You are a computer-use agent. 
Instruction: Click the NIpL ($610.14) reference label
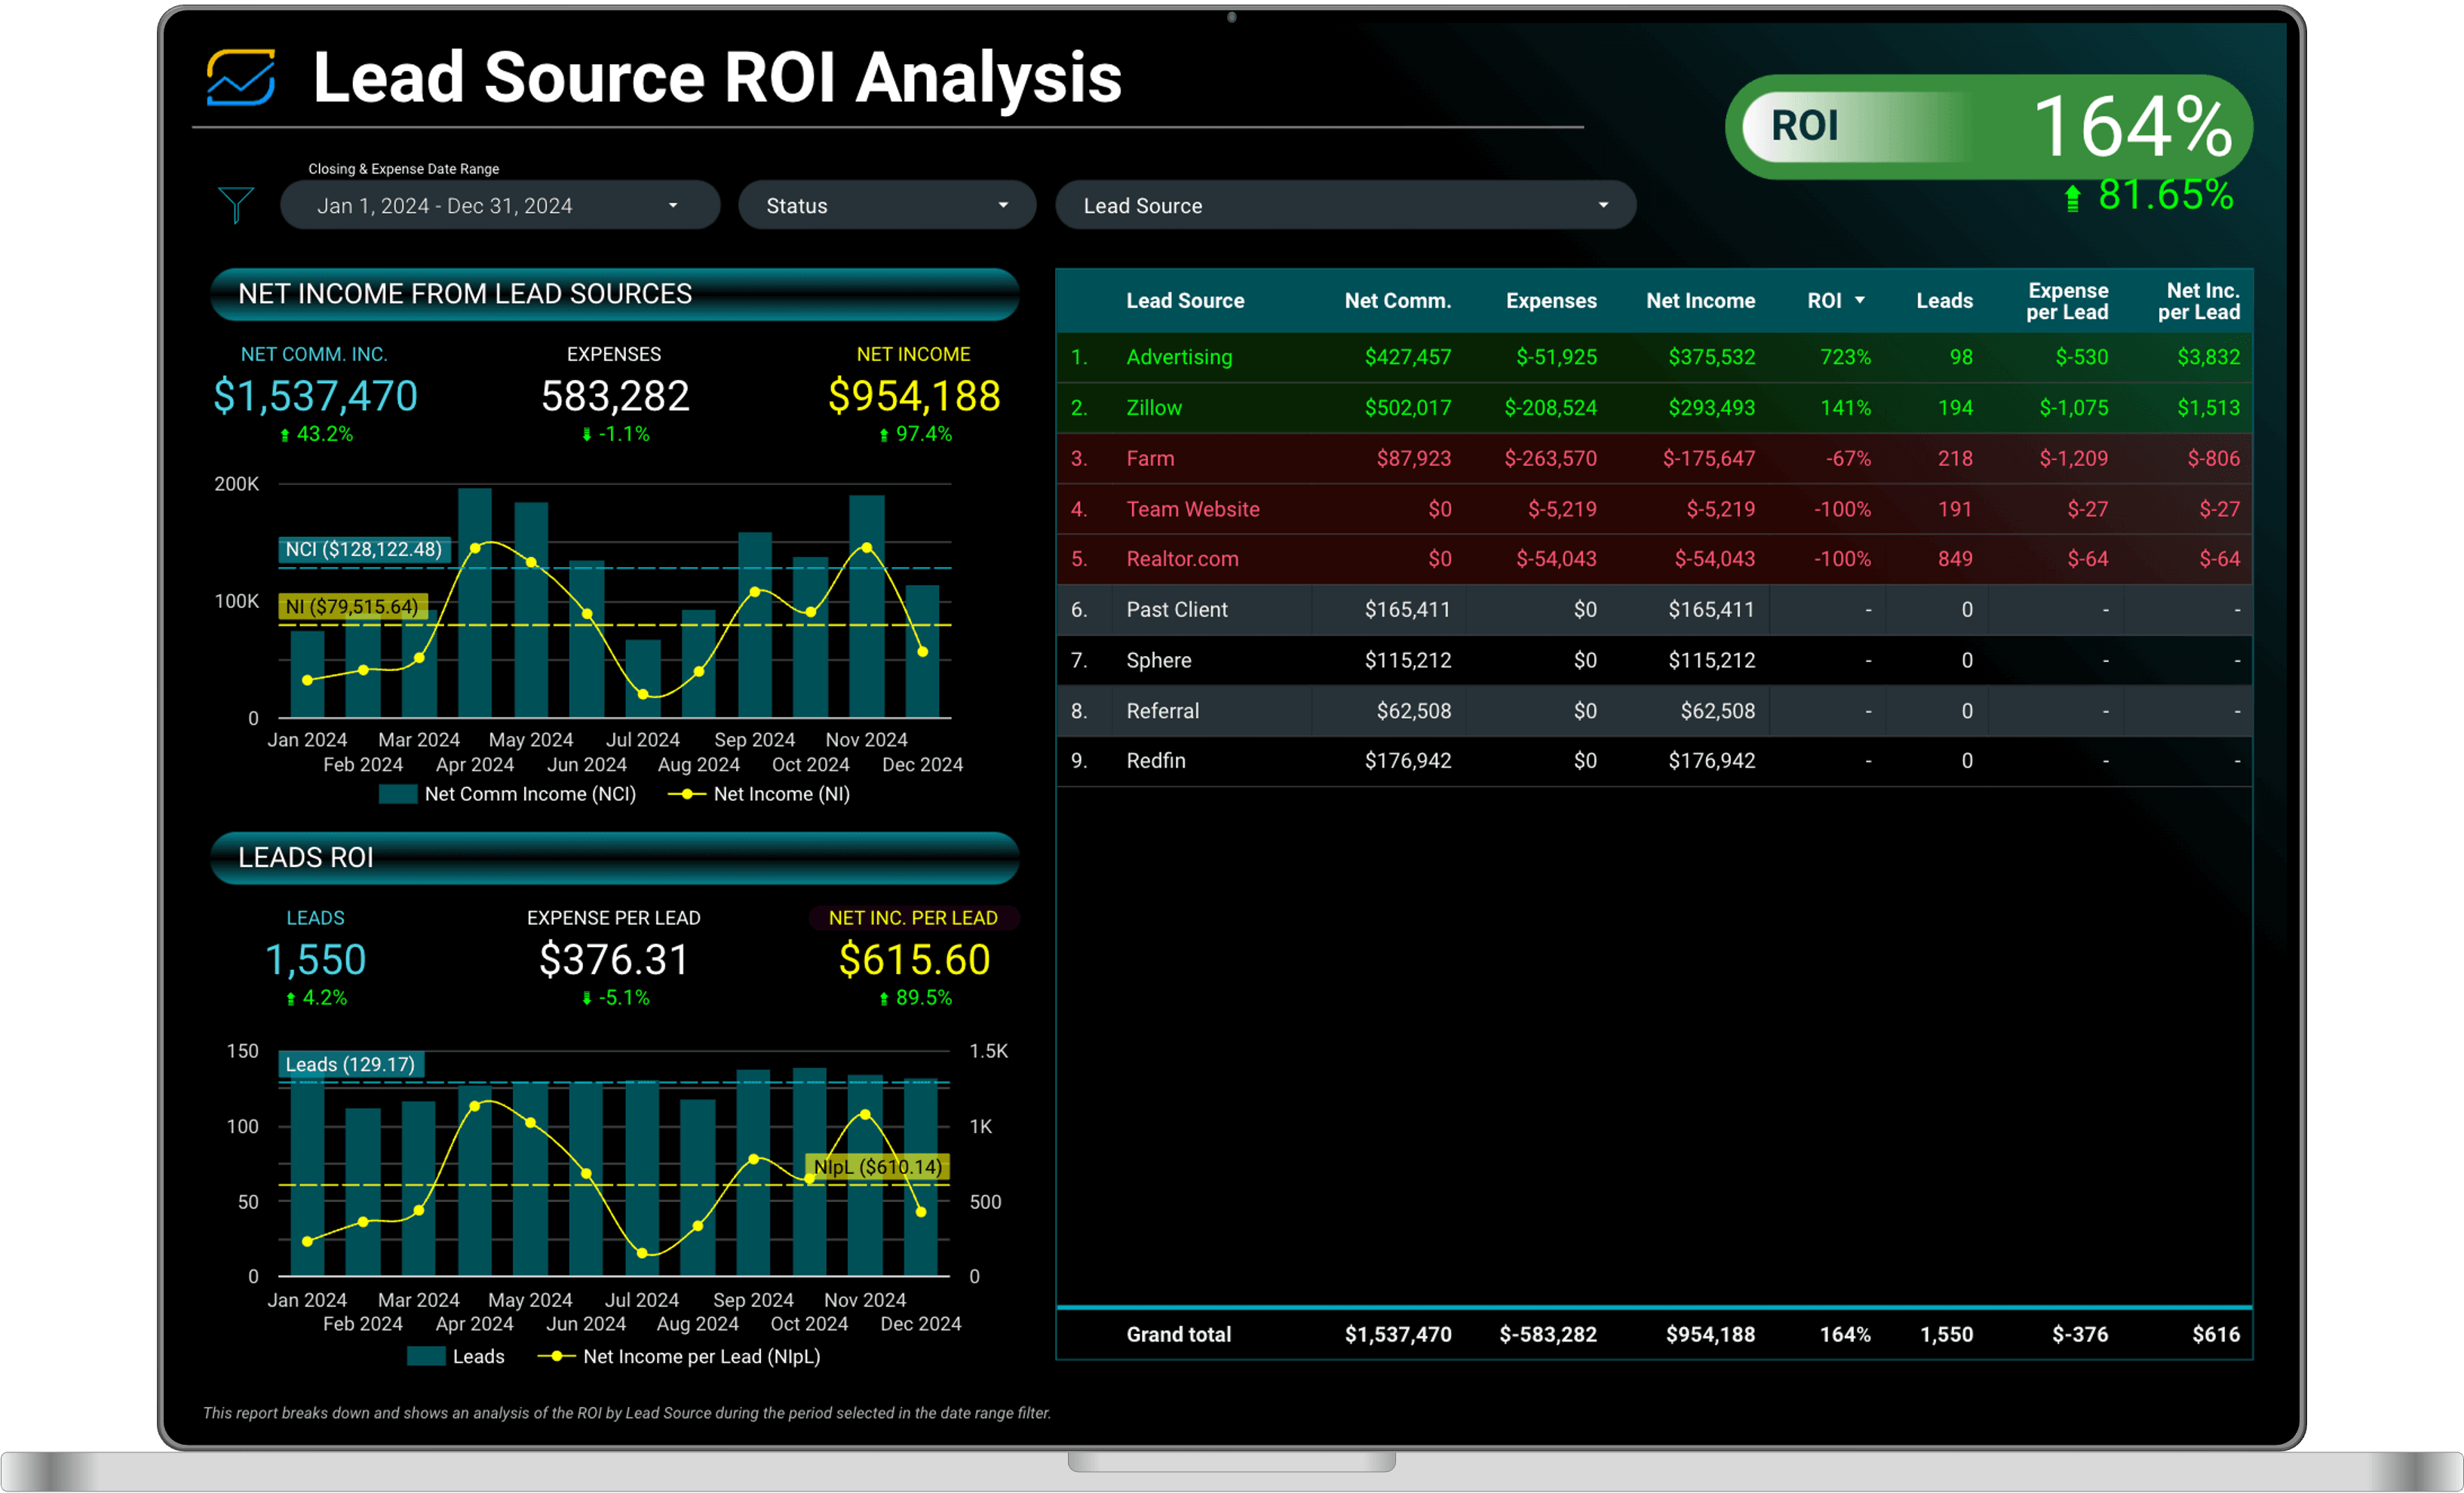pos(878,1167)
